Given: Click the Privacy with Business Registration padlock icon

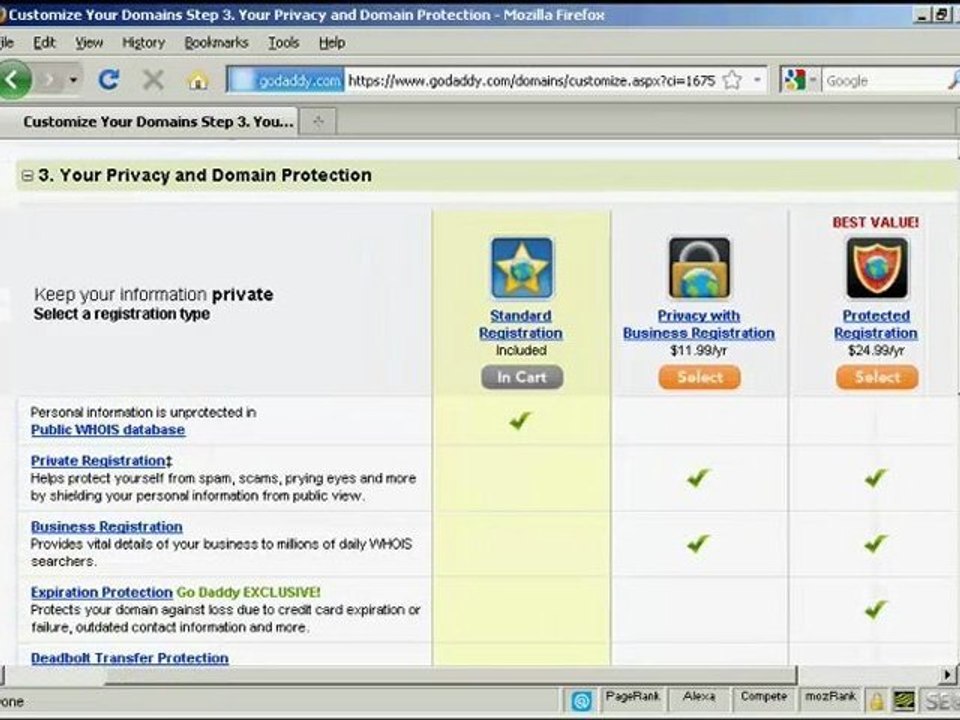Looking at the screenshot, I should [x=699, y=268].
